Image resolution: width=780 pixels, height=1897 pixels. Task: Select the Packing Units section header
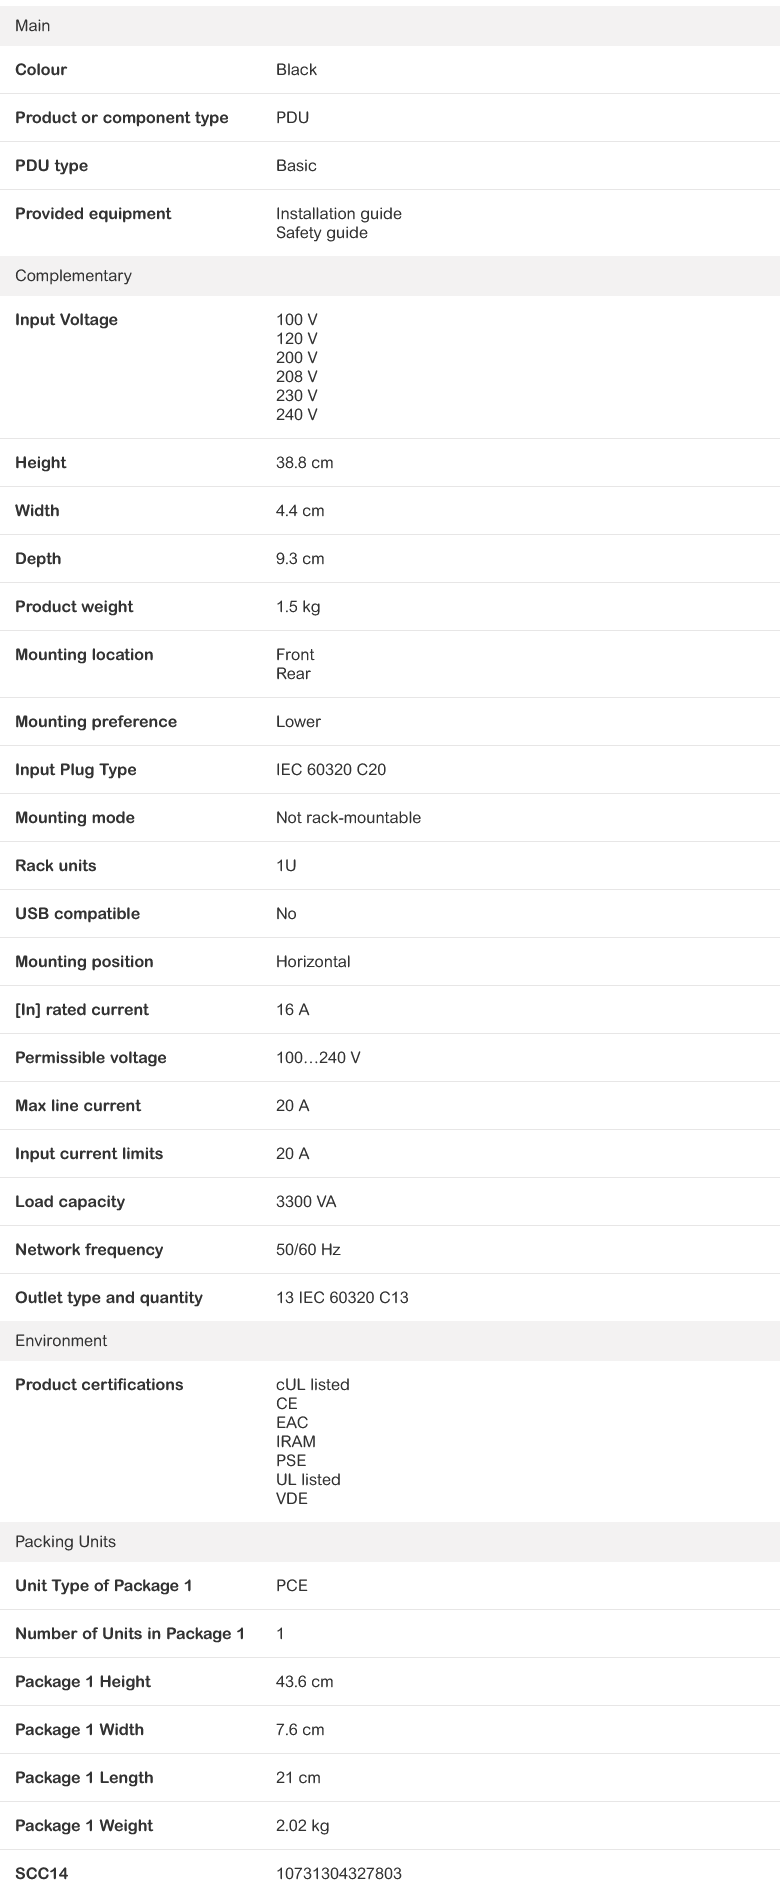click(x=390, y=1542)
